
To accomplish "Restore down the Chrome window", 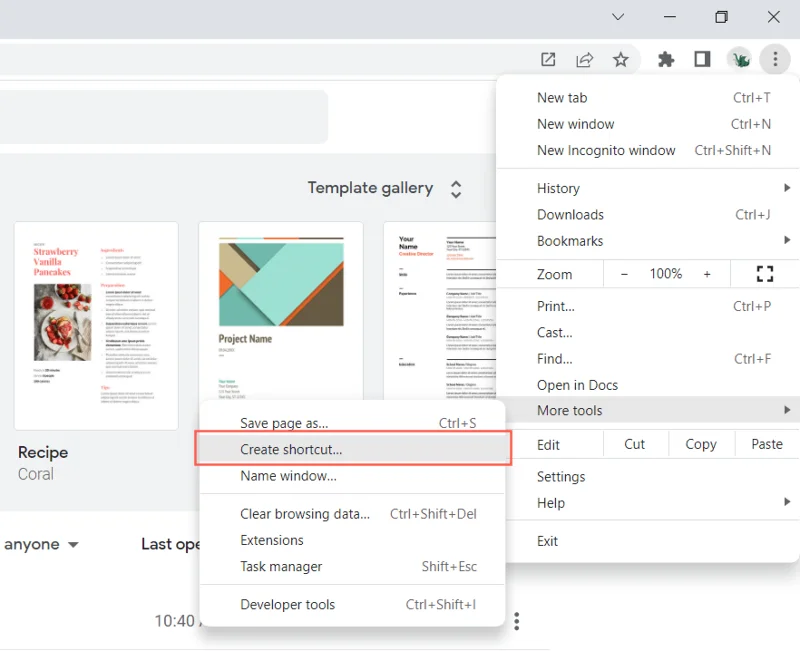I will click(721, 17).
